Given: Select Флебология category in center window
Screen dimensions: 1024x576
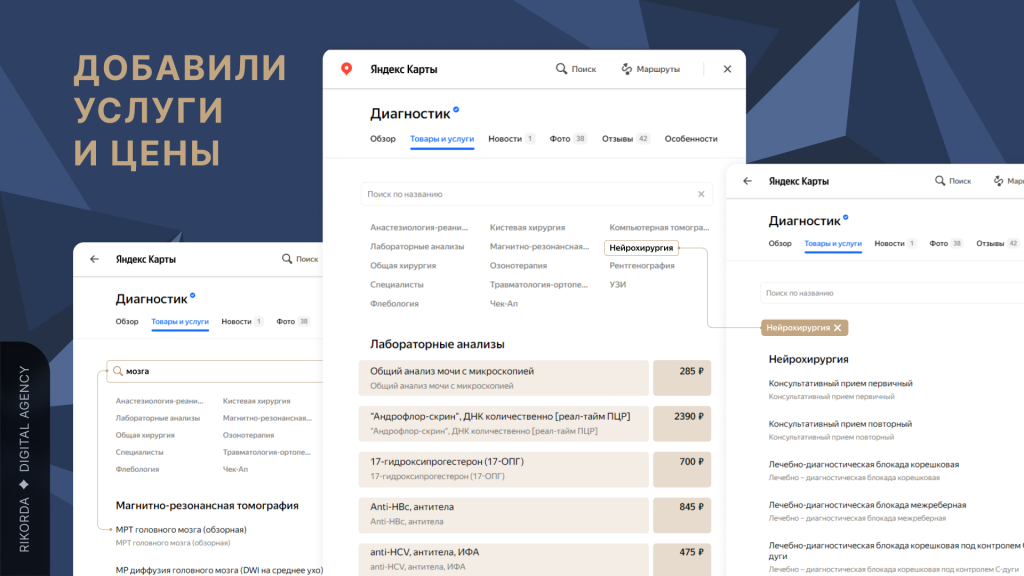Looking at the screenshot, I should point(394,303).
